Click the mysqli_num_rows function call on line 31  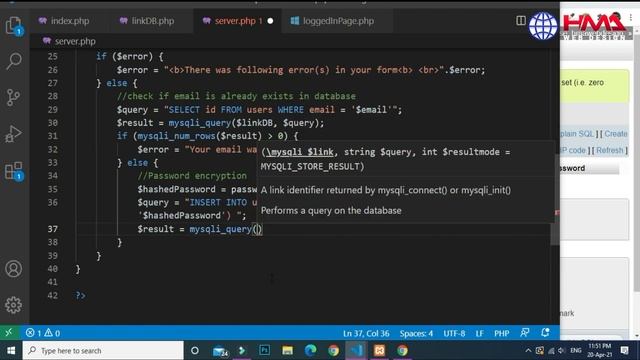[x=176, y=136]
